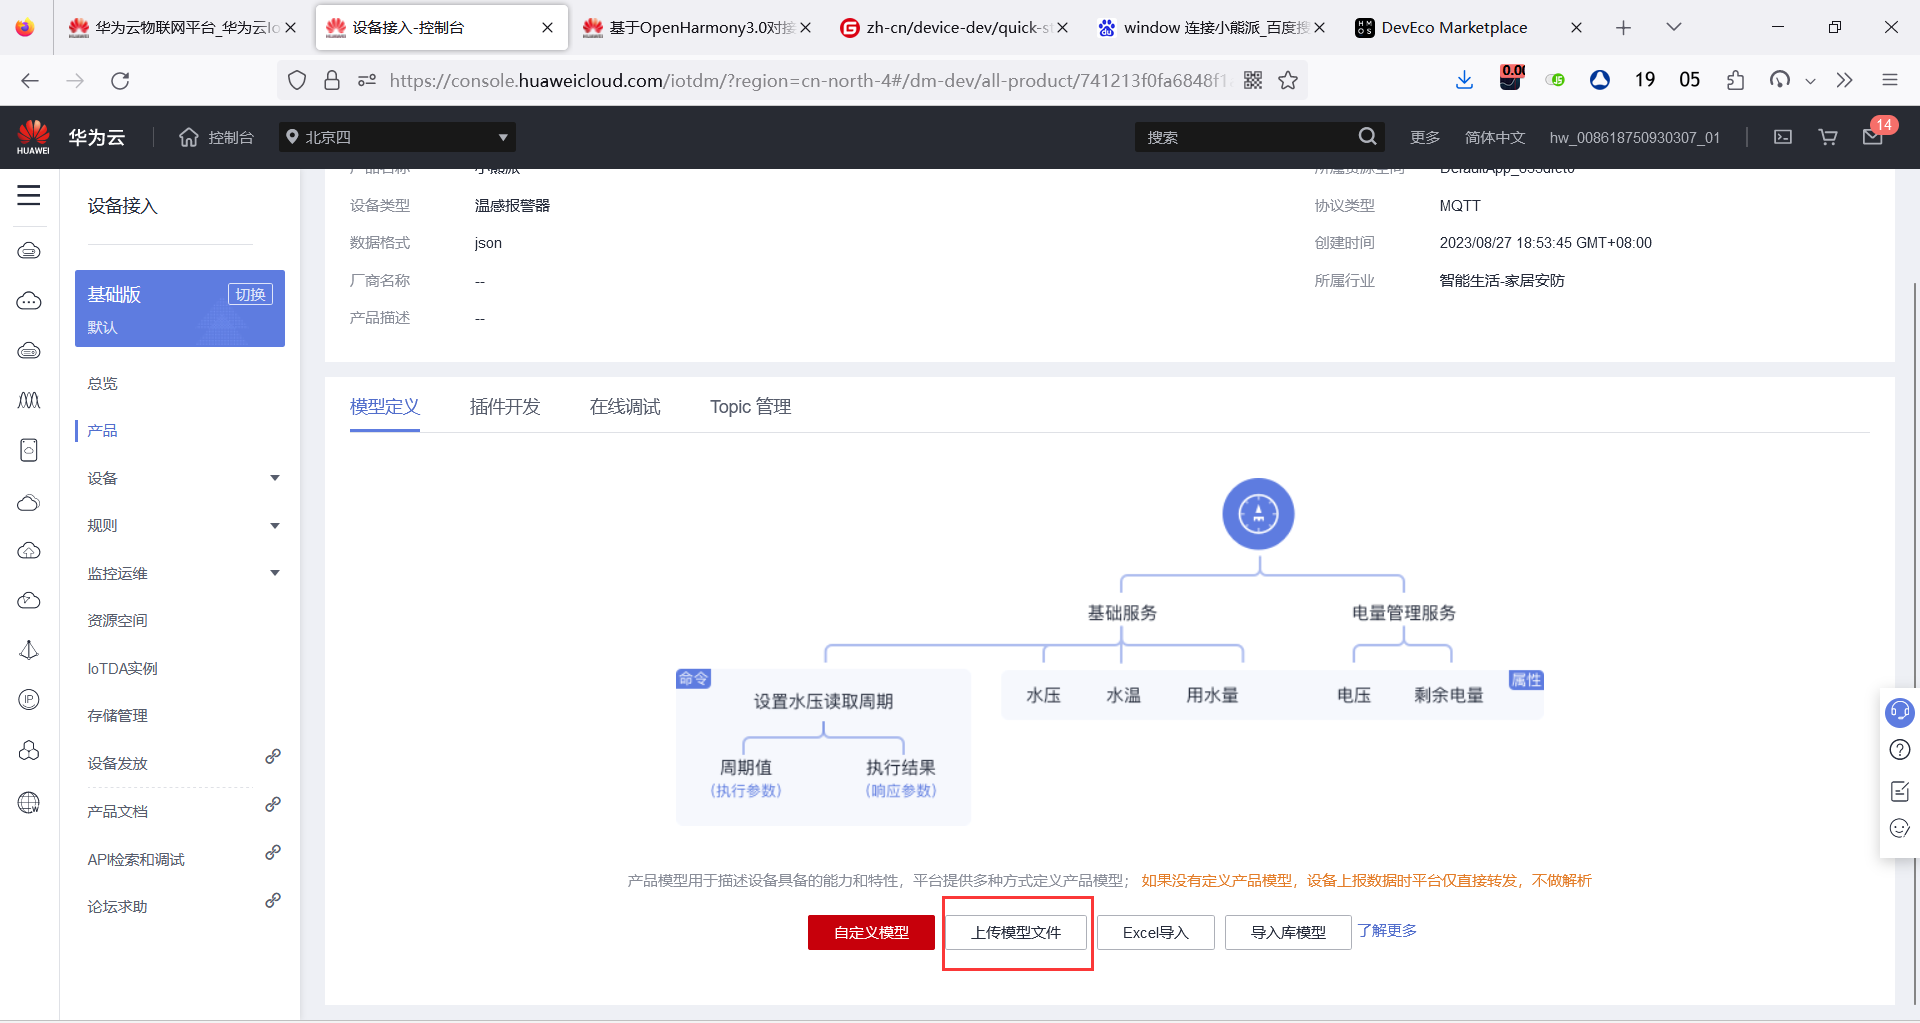The height and width of the screenshot is (1023, 1920).
Task: Open the cloud shell terminal icon
Action: (1783, 137)
